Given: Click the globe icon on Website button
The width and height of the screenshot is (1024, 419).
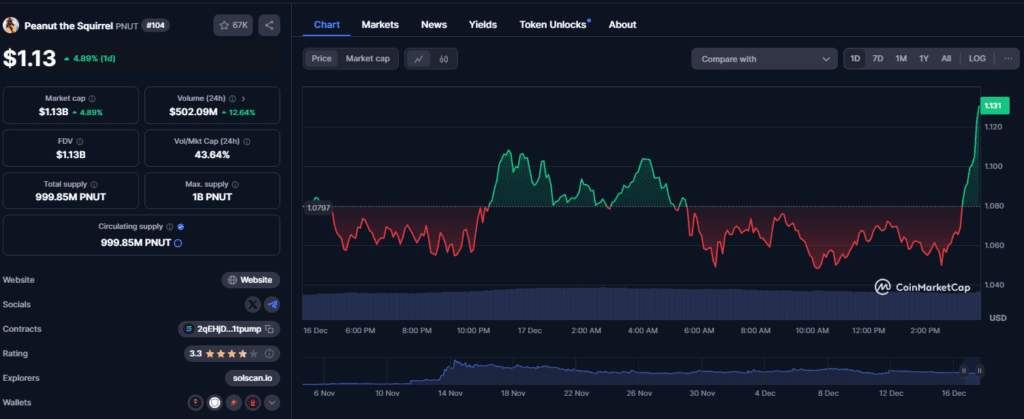Looking at the screenshot, I should point(232,280).
